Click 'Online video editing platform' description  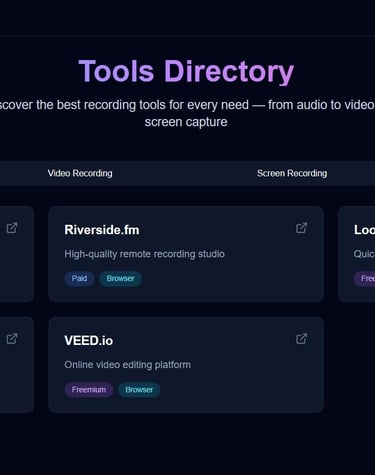(x=127, y=365)
